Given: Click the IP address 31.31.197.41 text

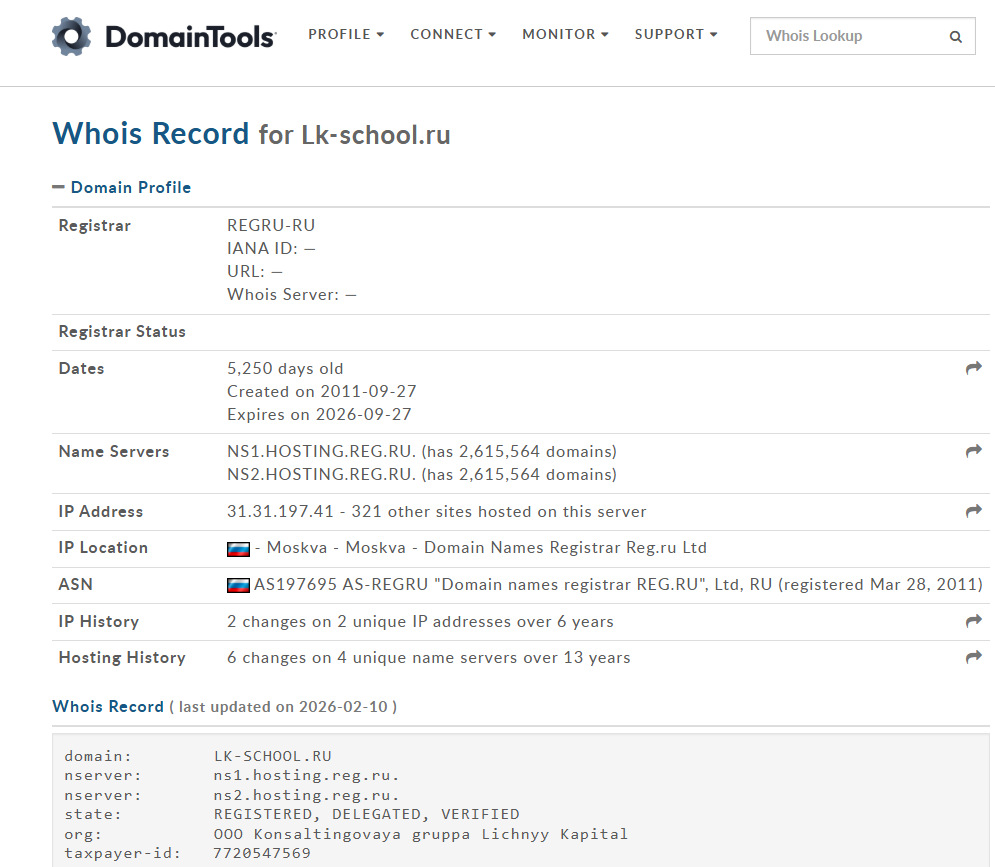Looking at the screenshot, I should point(280,511).
